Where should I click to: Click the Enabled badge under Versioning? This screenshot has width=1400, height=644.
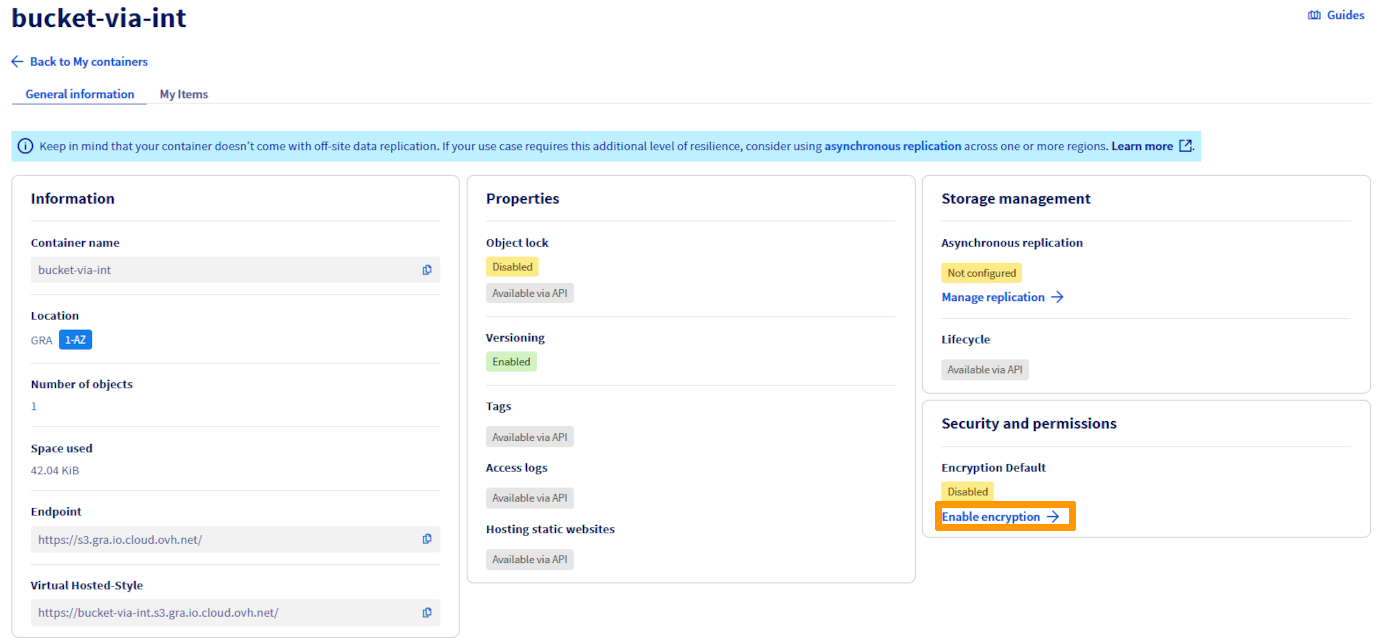[511, 361]
